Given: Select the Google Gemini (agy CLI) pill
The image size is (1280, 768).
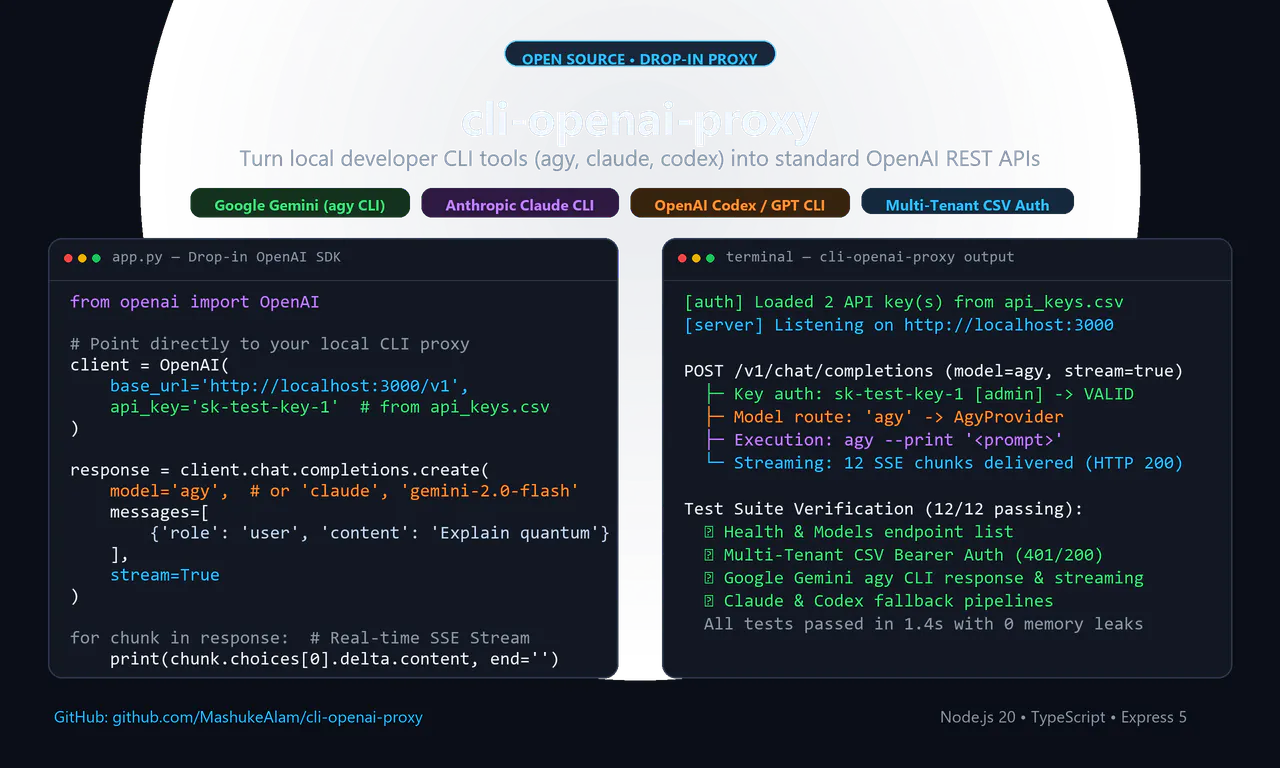Looking at the screenshot, I should pos(300,203).
